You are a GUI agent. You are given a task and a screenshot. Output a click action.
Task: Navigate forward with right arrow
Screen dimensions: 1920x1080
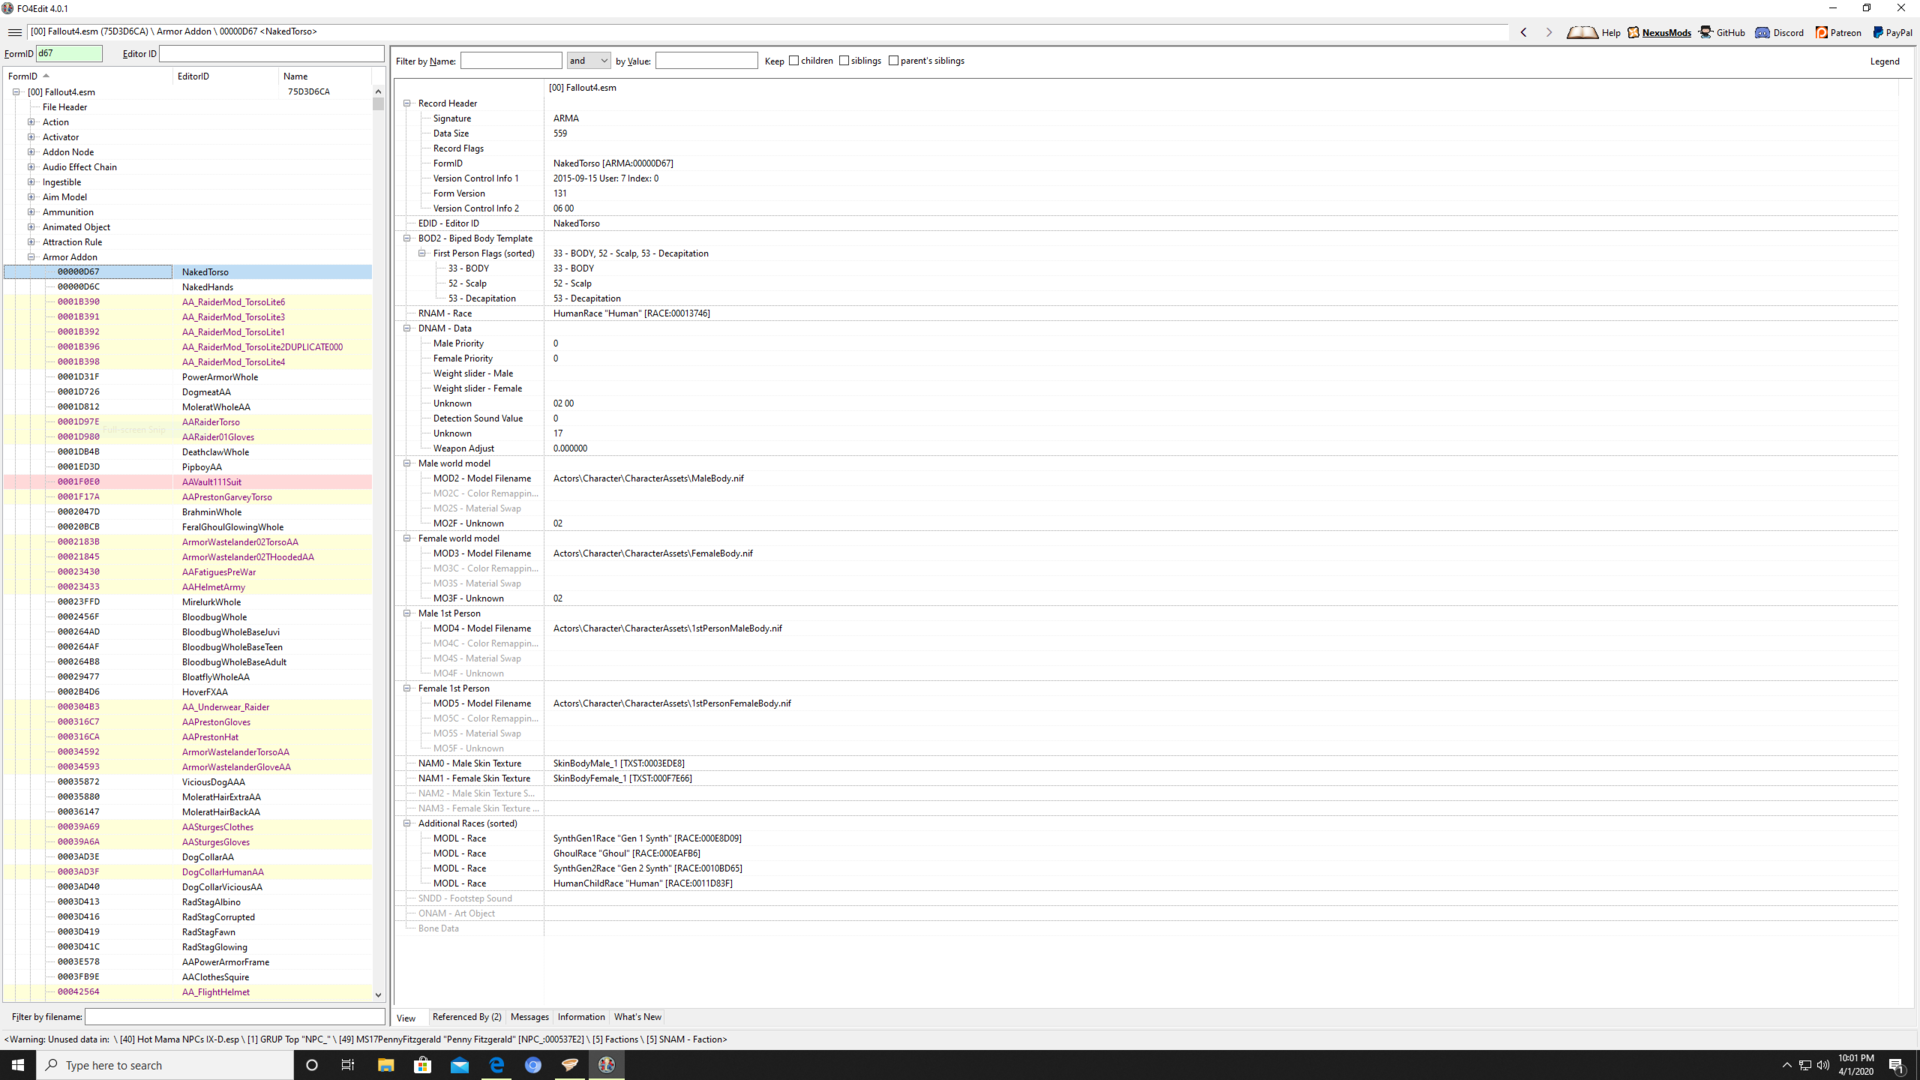[x=1549, y=32]
